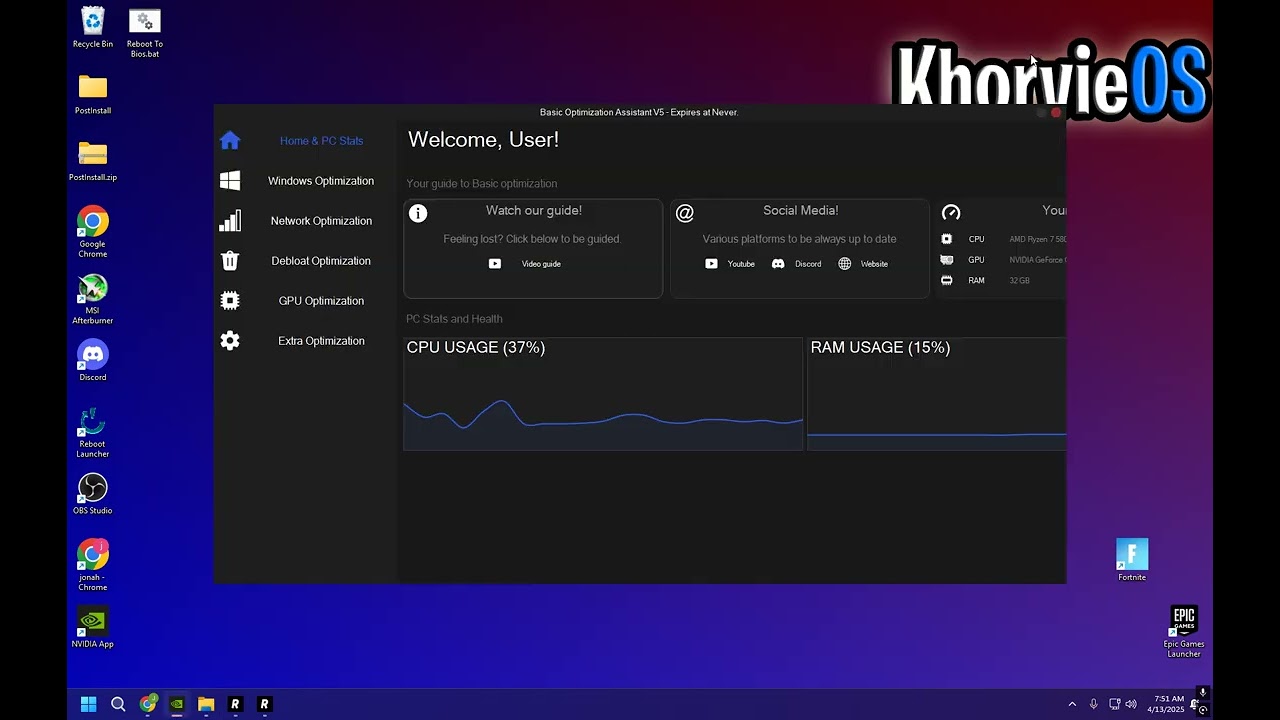Image resolution: width=1280 pixels, height=720 pixels.
Task: Click NVIDIA app icon in taskbar
Action: pyautogui.click(x=177, y=704)
